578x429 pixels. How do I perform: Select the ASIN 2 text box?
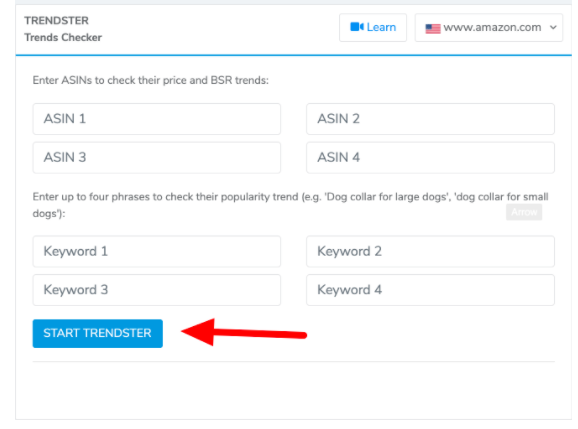(430, 119)
